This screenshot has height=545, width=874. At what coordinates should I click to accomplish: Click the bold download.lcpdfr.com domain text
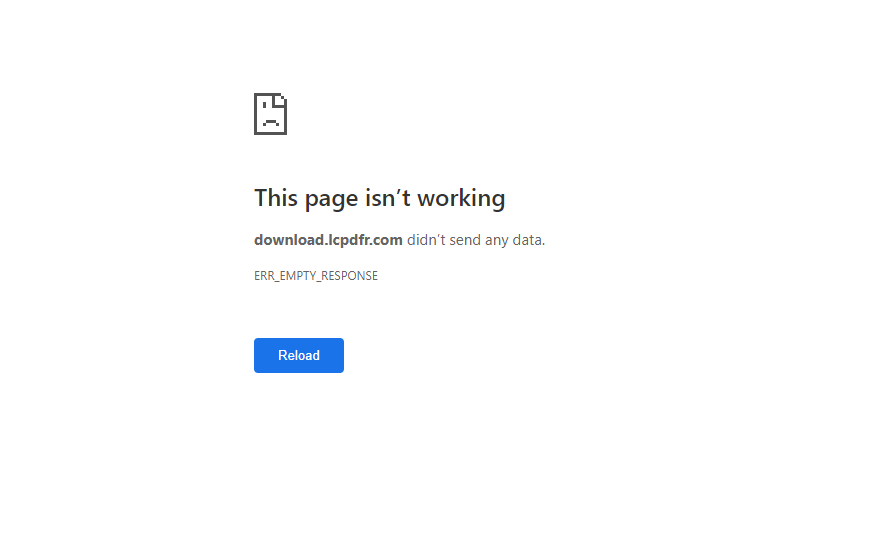328,240
